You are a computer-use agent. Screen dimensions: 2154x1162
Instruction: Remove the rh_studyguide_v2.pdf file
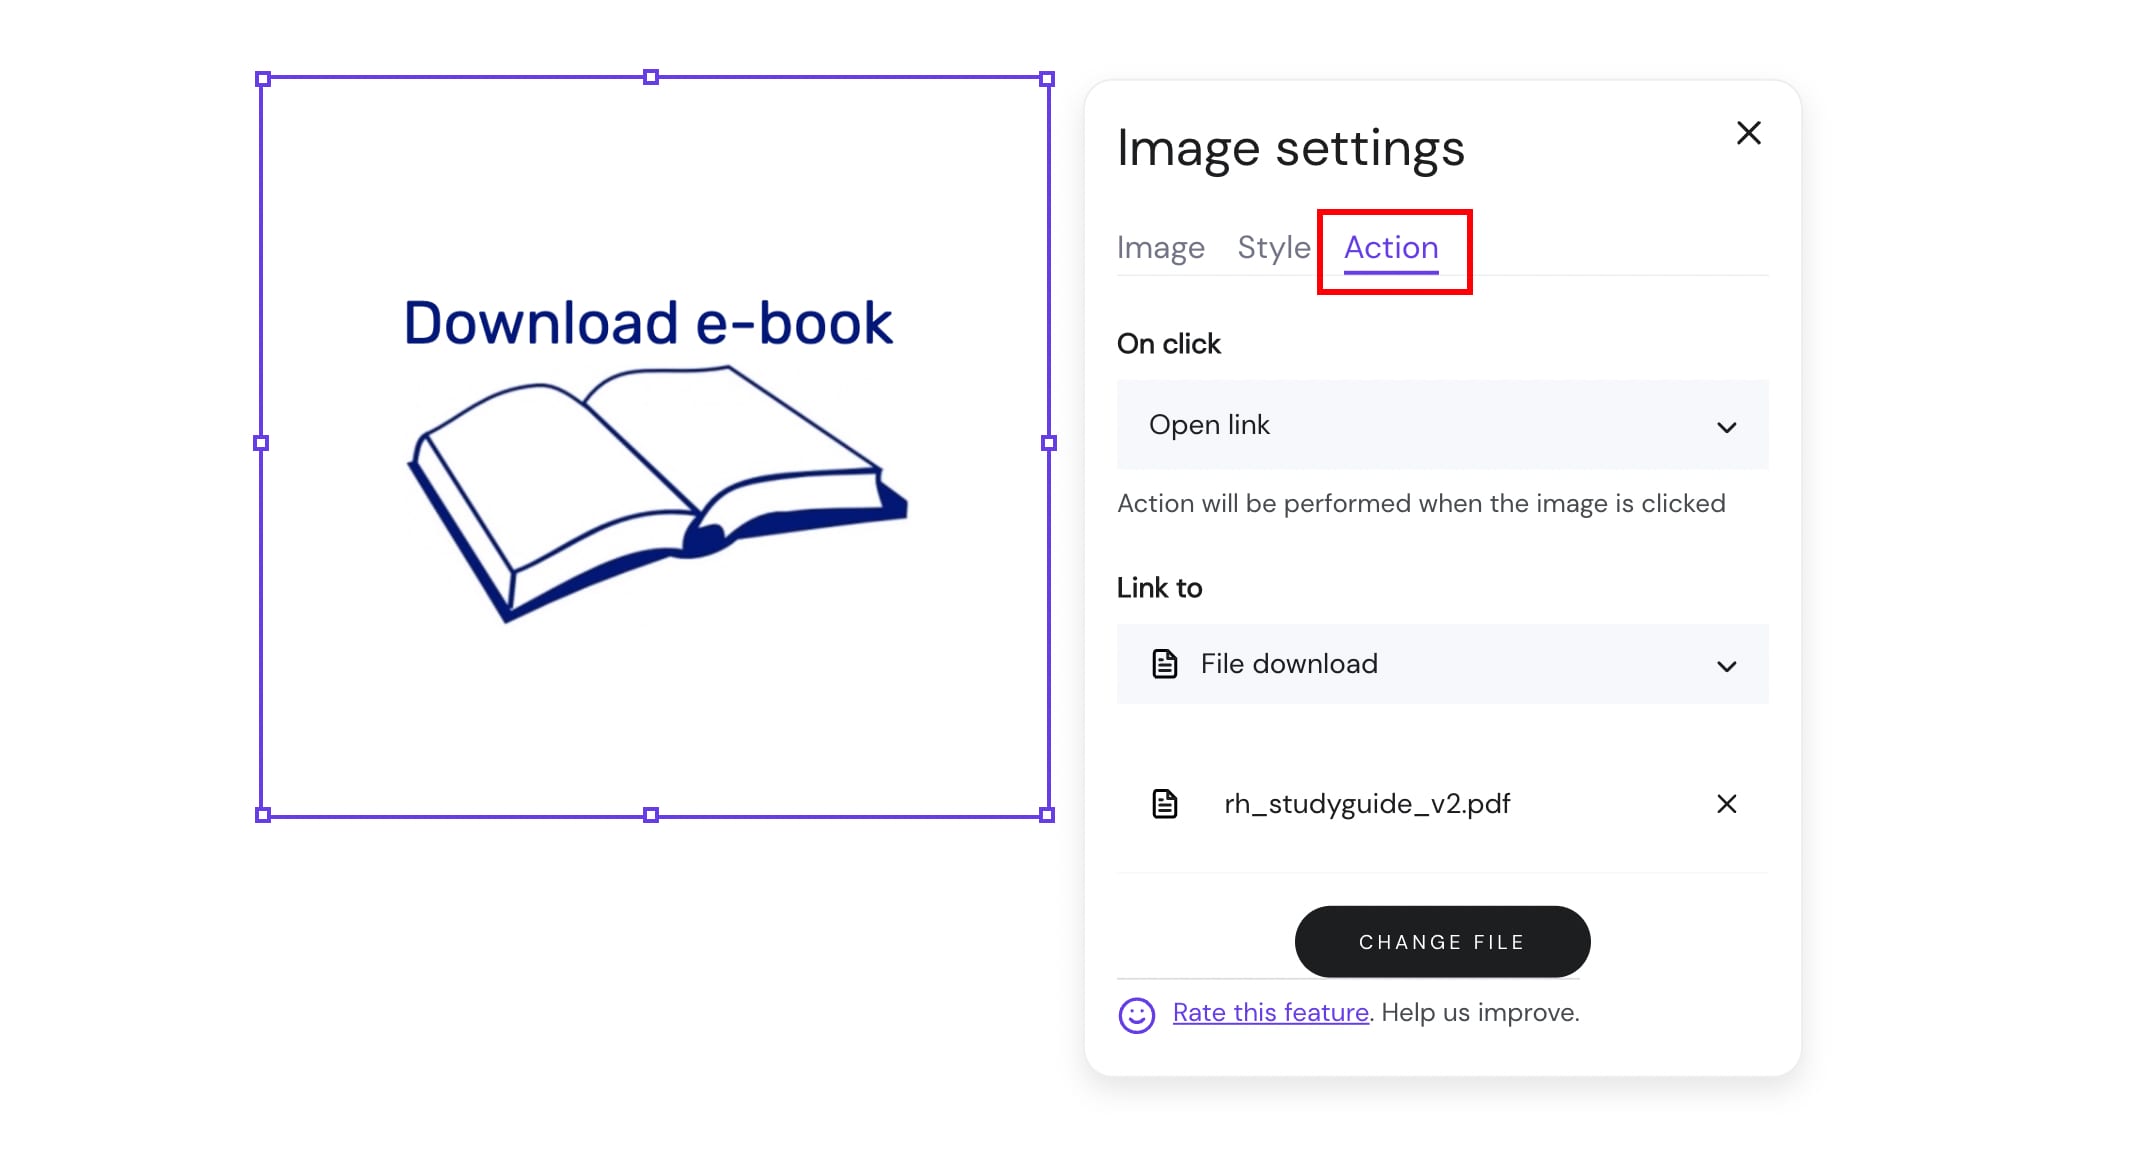1726,804
